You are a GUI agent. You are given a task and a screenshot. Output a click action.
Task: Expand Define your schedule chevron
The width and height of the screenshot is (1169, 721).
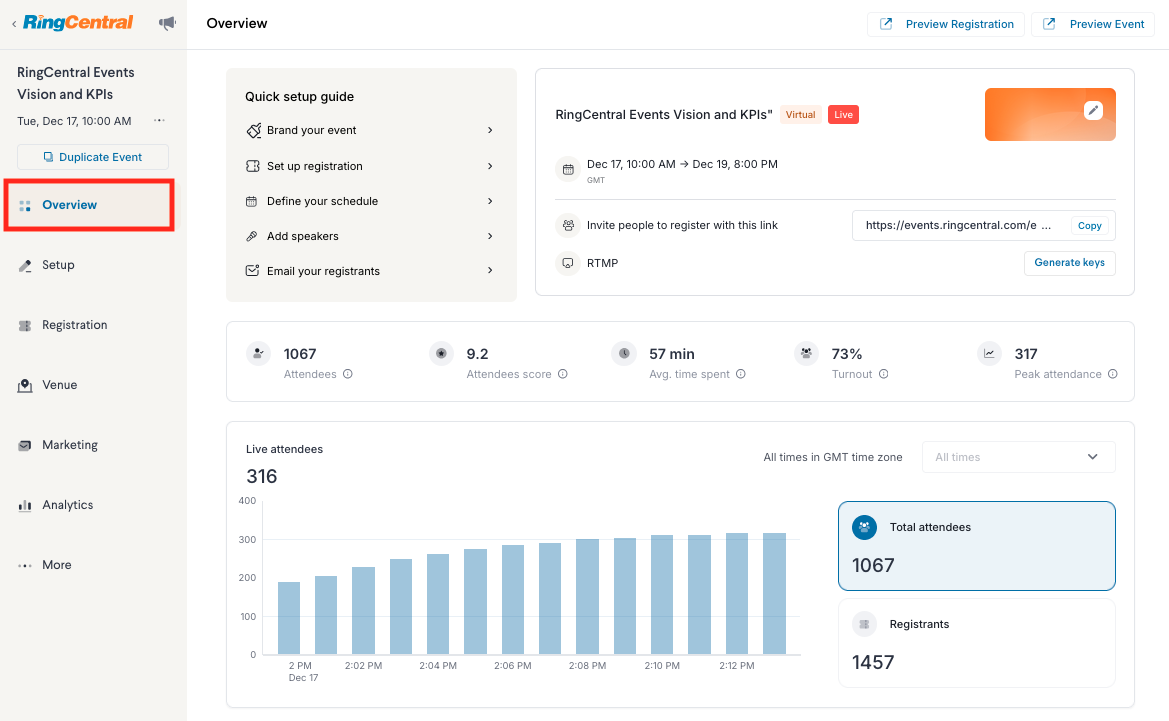point(490,201)
